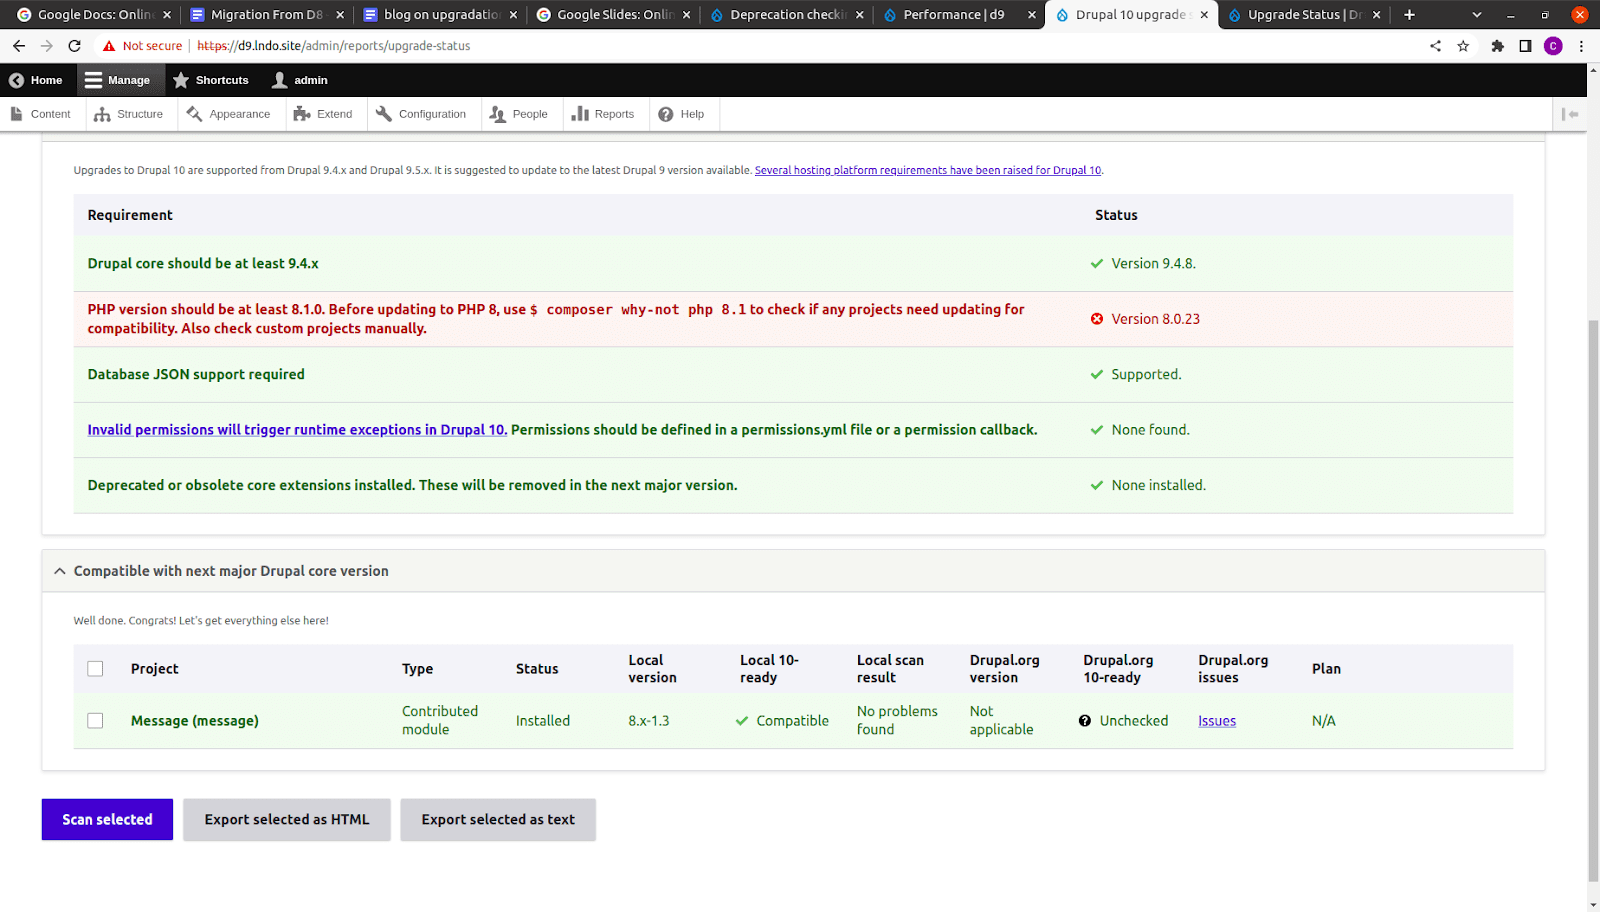
Task: Tick the Message (message) row checkbox
Action: (x=95, y=721)
